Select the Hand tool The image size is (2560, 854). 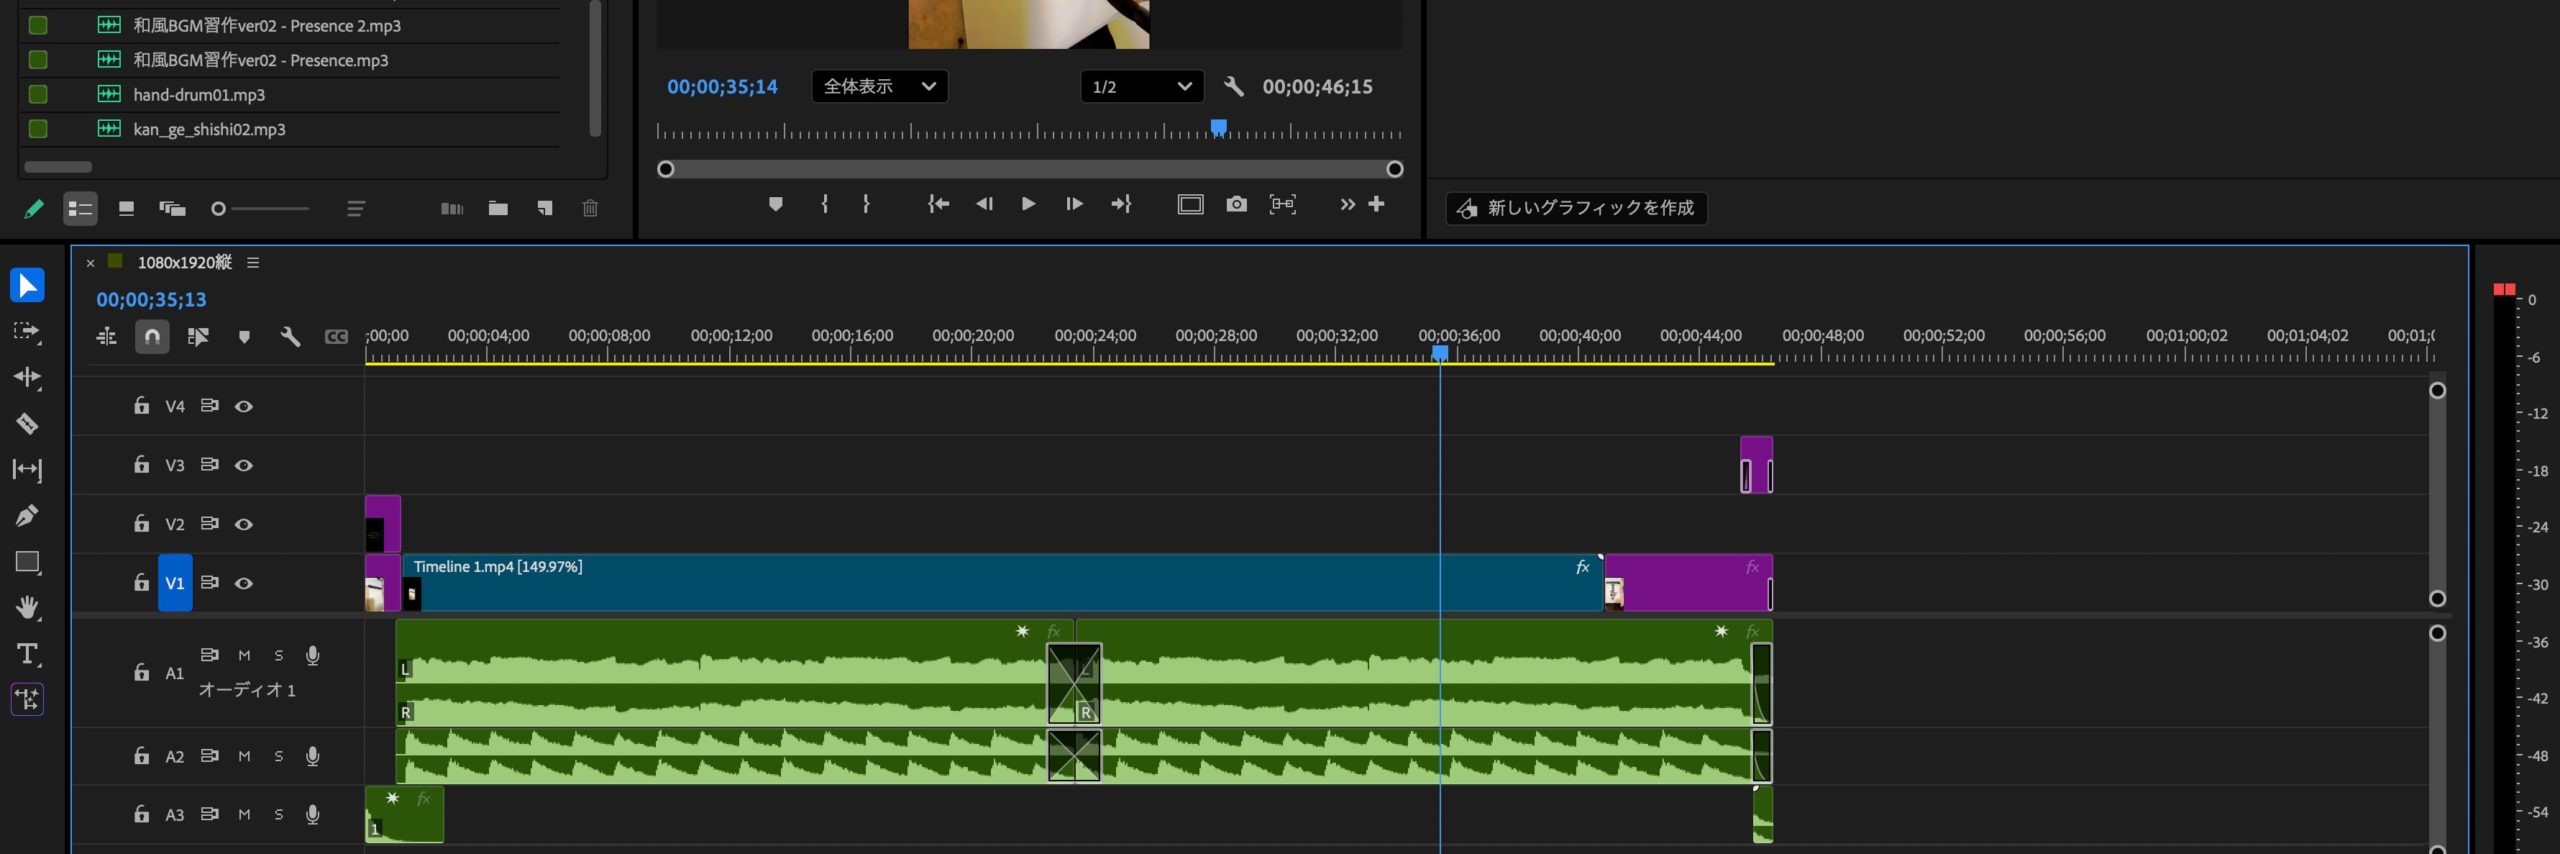[27, 607]
